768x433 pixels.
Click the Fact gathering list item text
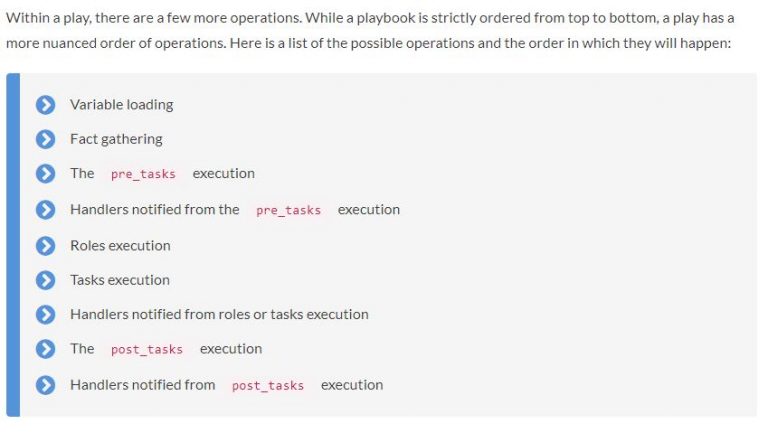point(116,139)
